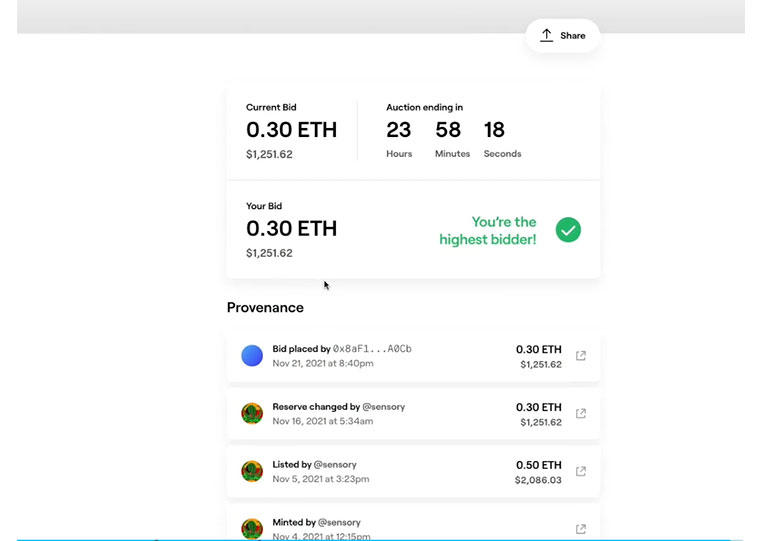This screenshot has height=541, width=763.
Task: Click 'Nov 16, 2021 at 5:34am' timestamp
Action: (x=323, y=421)
